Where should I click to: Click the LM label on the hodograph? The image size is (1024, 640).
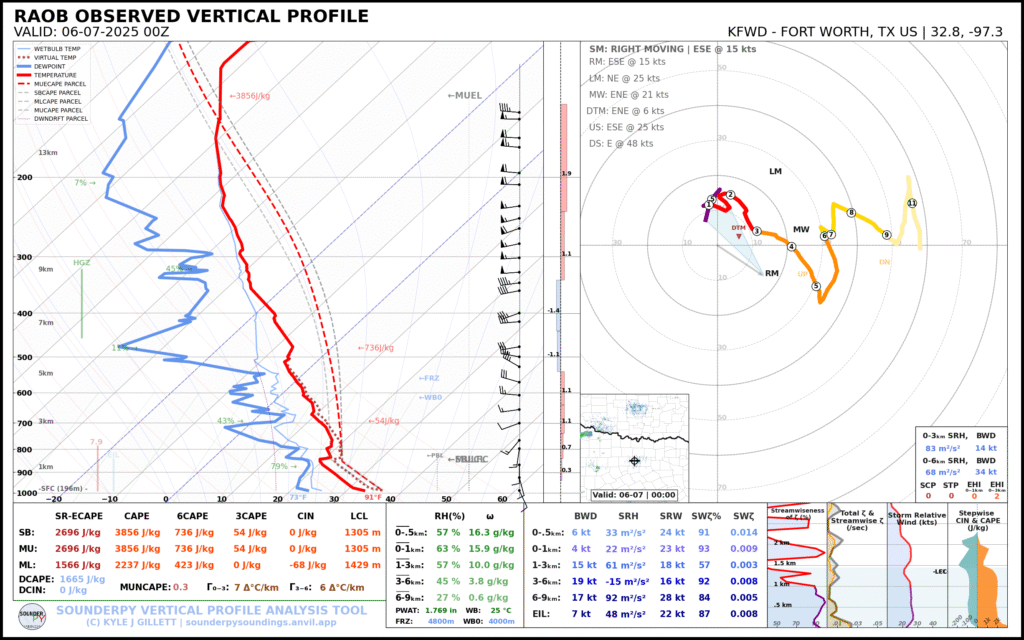click(x=775, y=172)
